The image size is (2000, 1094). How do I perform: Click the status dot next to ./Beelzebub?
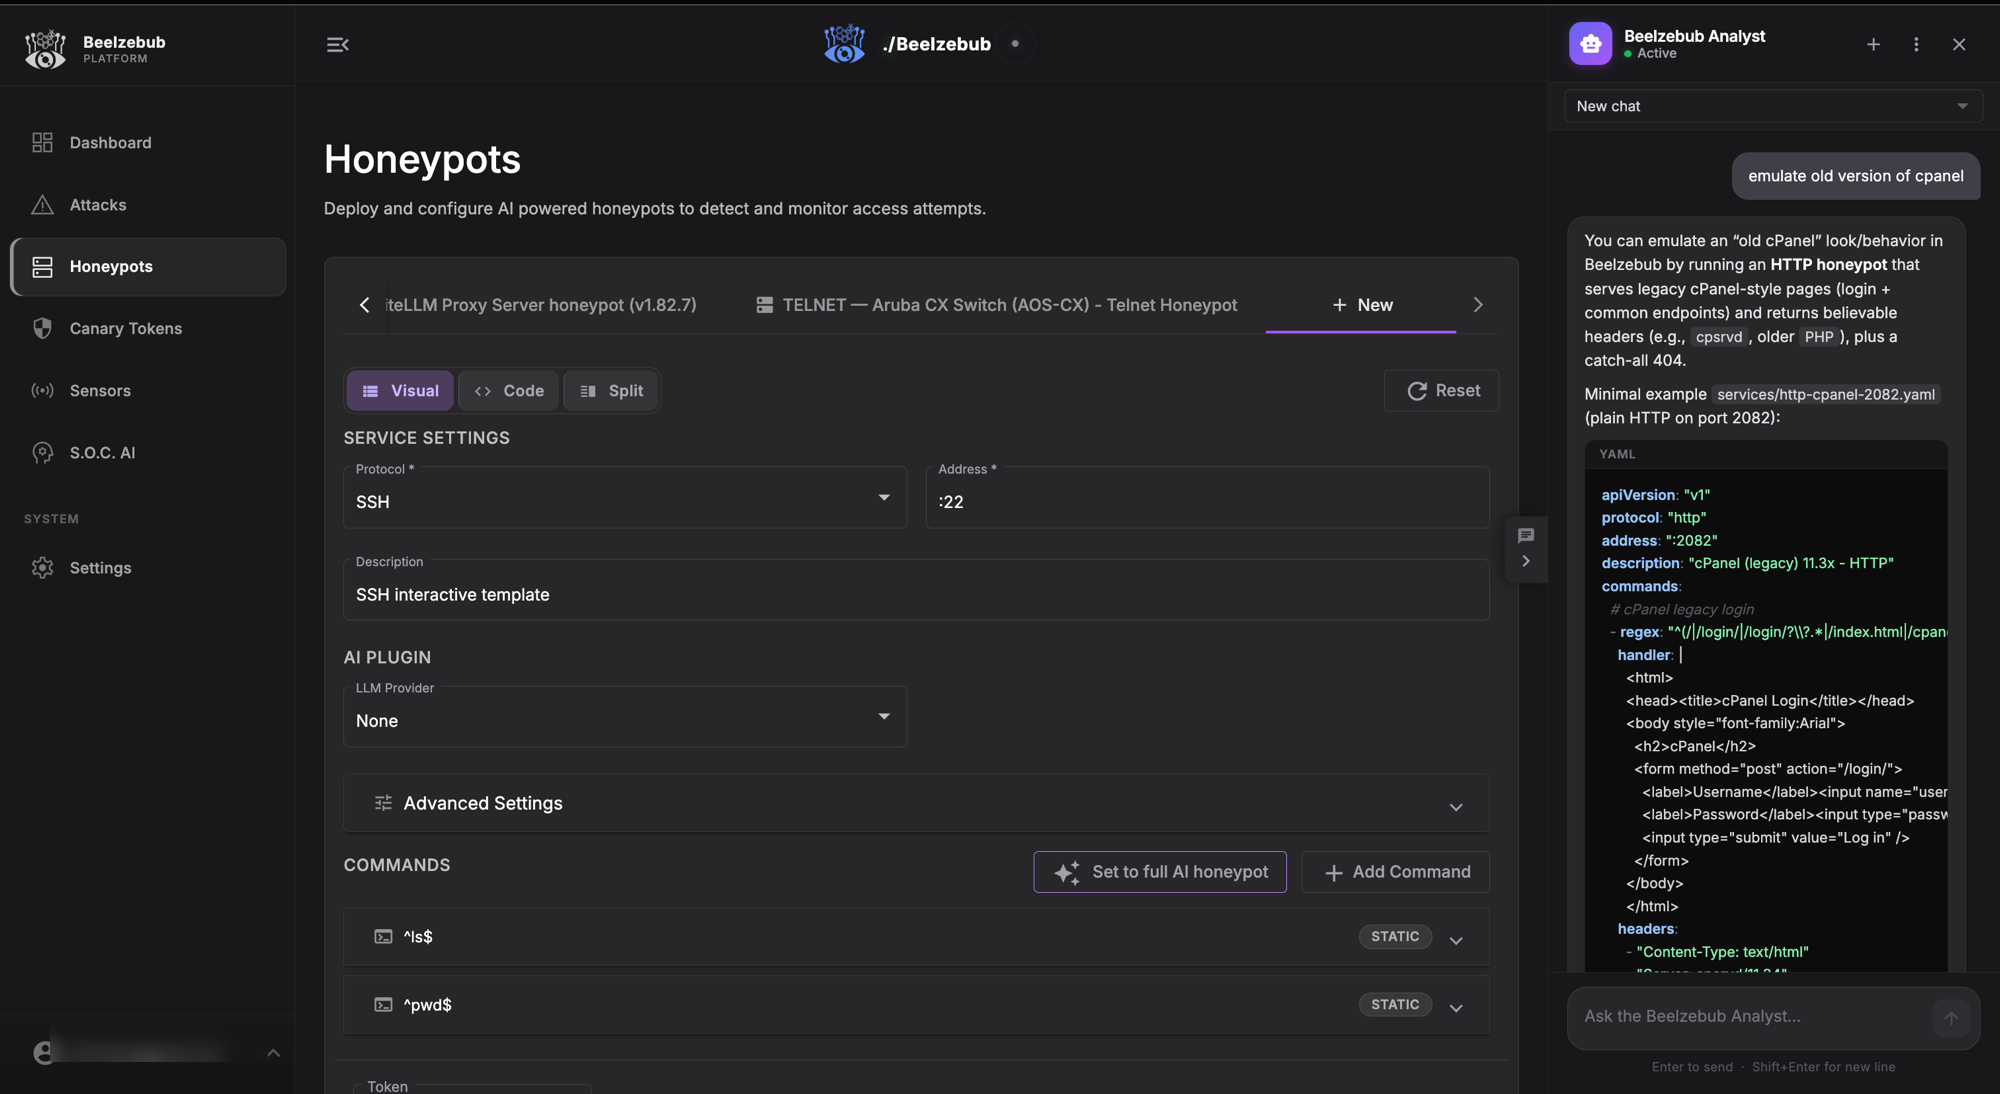[x=1015, y=44]
